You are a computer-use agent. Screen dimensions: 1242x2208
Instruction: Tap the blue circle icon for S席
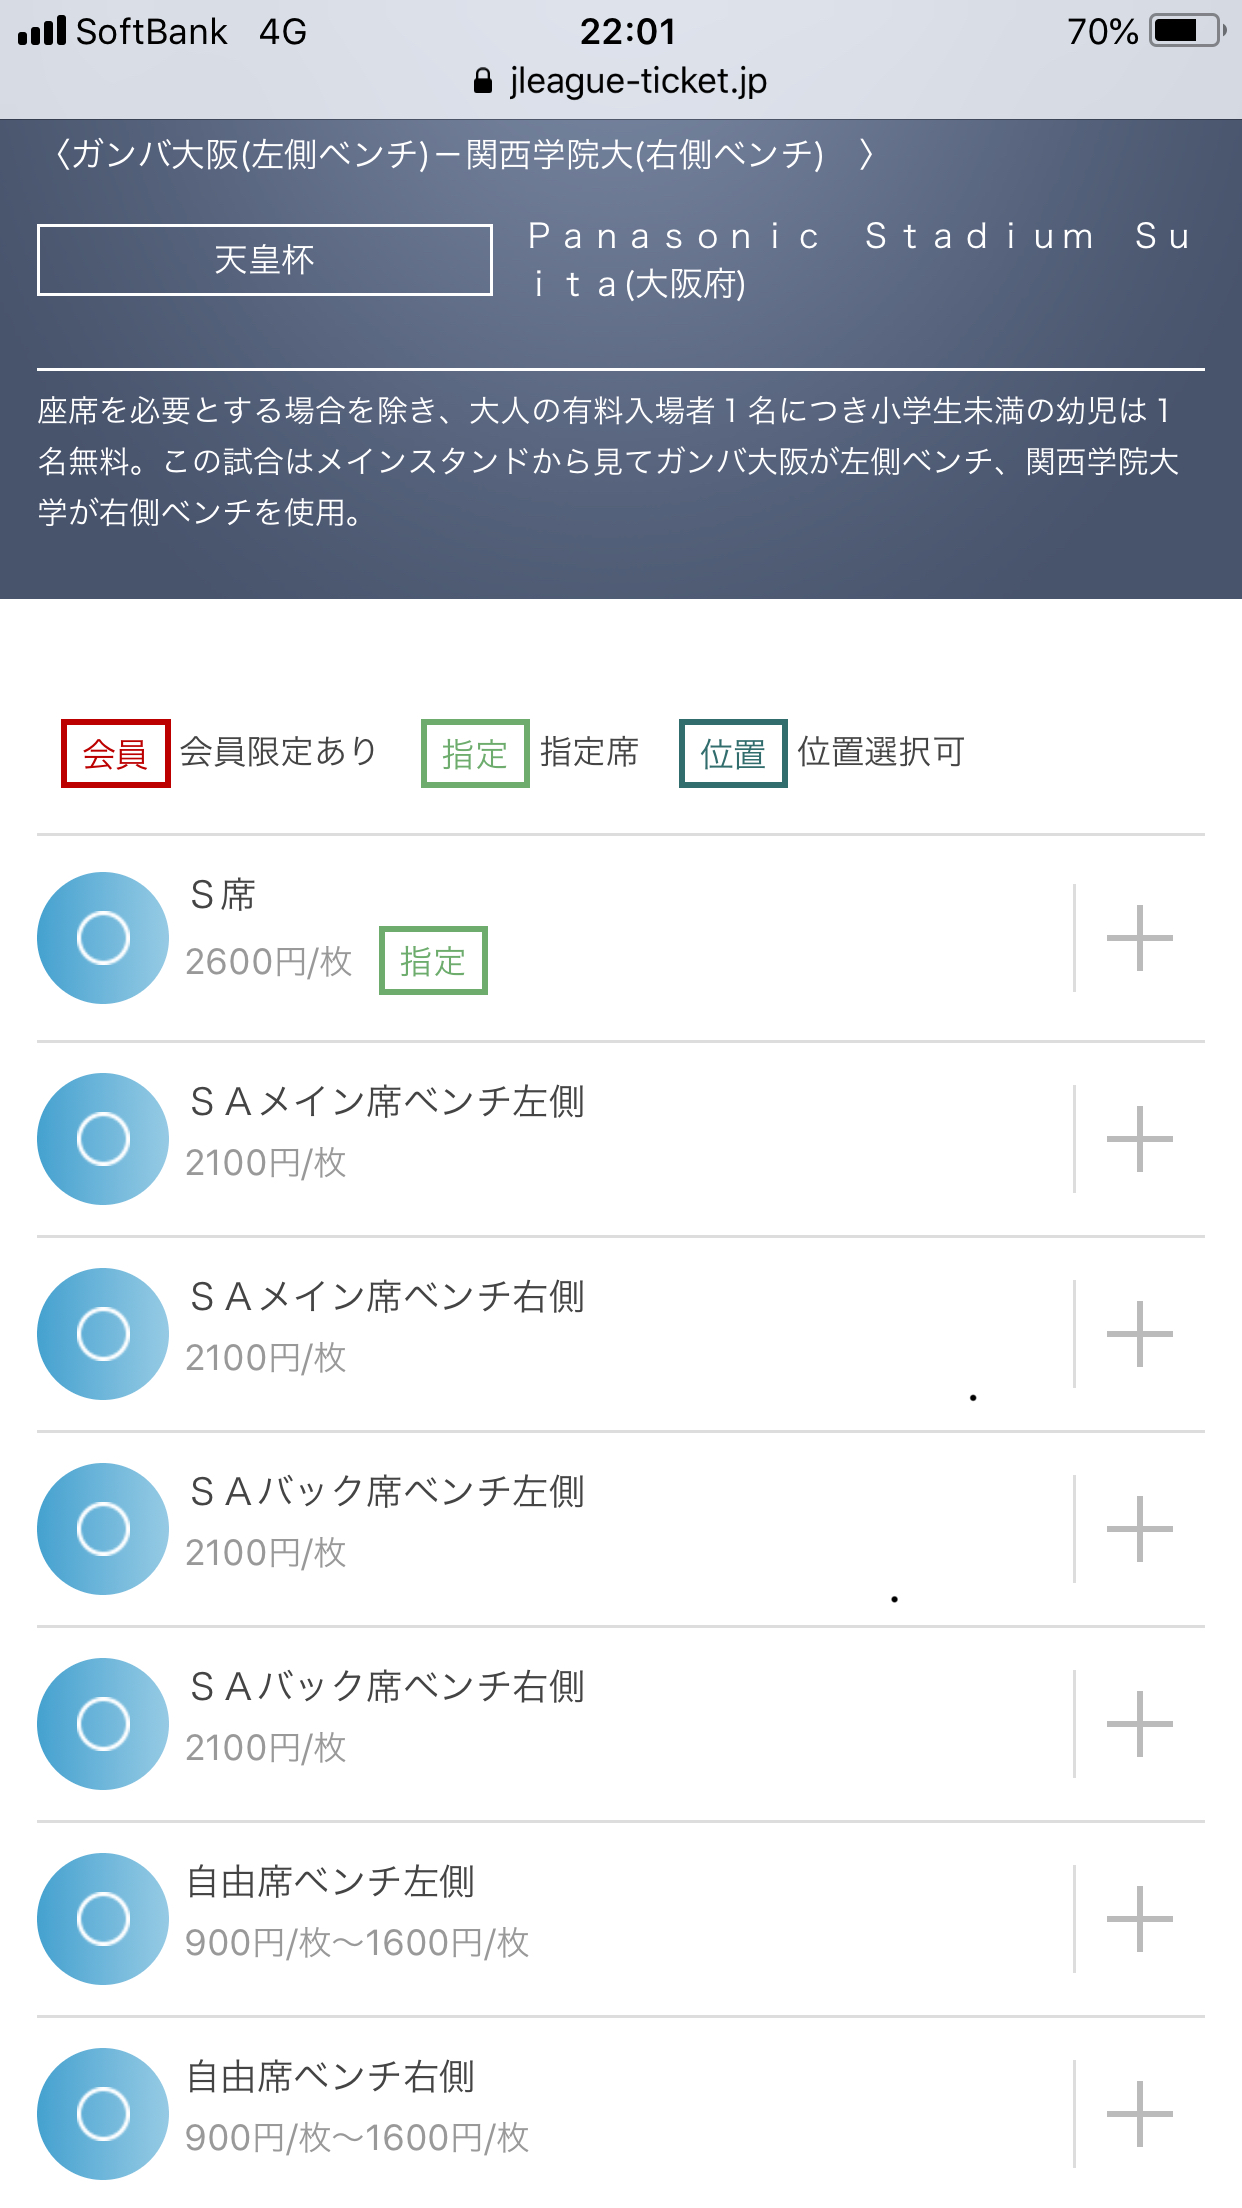(103, 938)
